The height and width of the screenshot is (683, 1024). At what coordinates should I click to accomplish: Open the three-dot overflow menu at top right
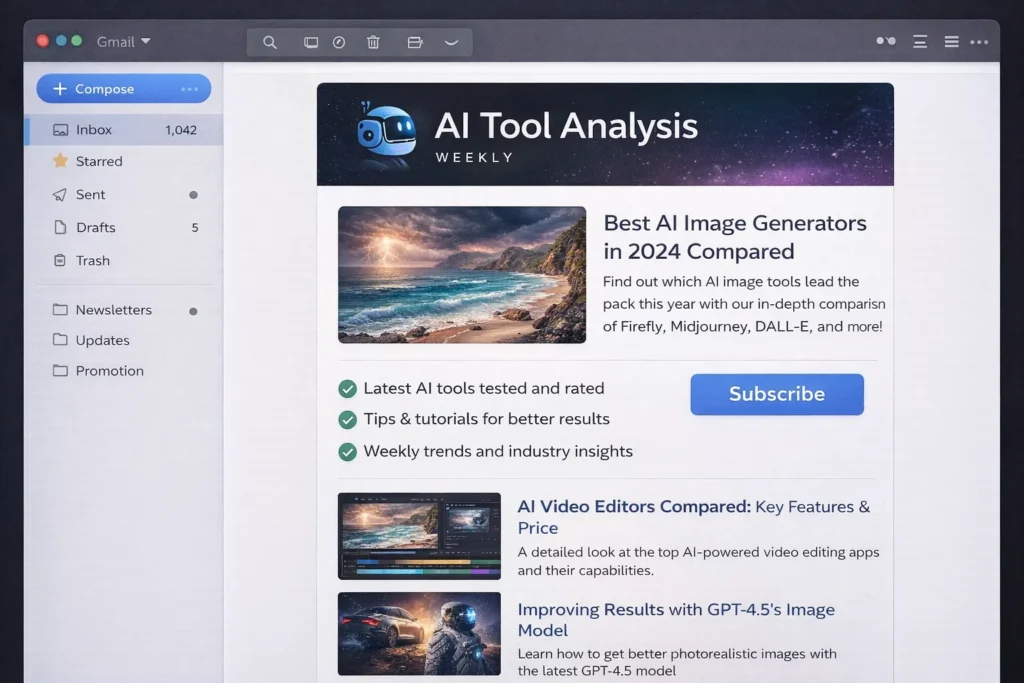pyautogui.click(x=979, y=42)
